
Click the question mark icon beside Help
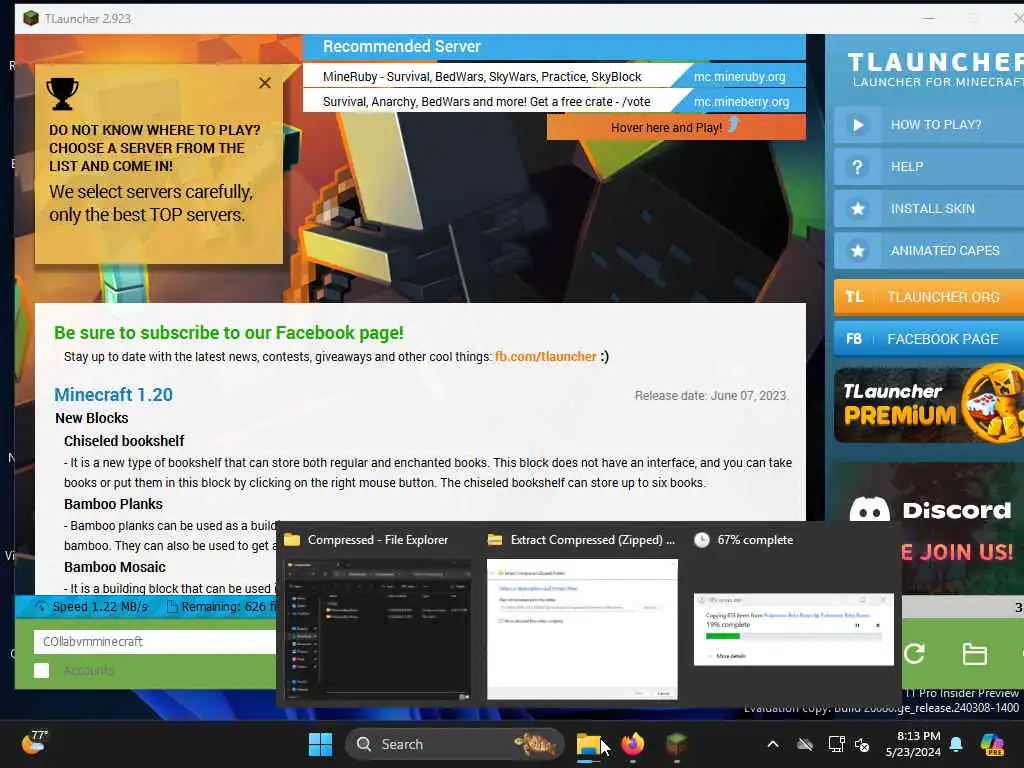tap(857, 167)
